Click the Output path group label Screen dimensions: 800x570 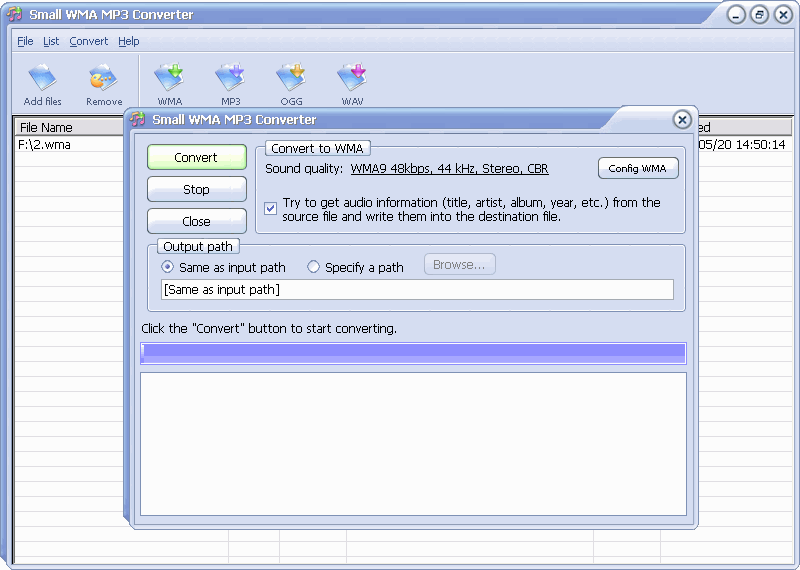click(x=197, y=246)
